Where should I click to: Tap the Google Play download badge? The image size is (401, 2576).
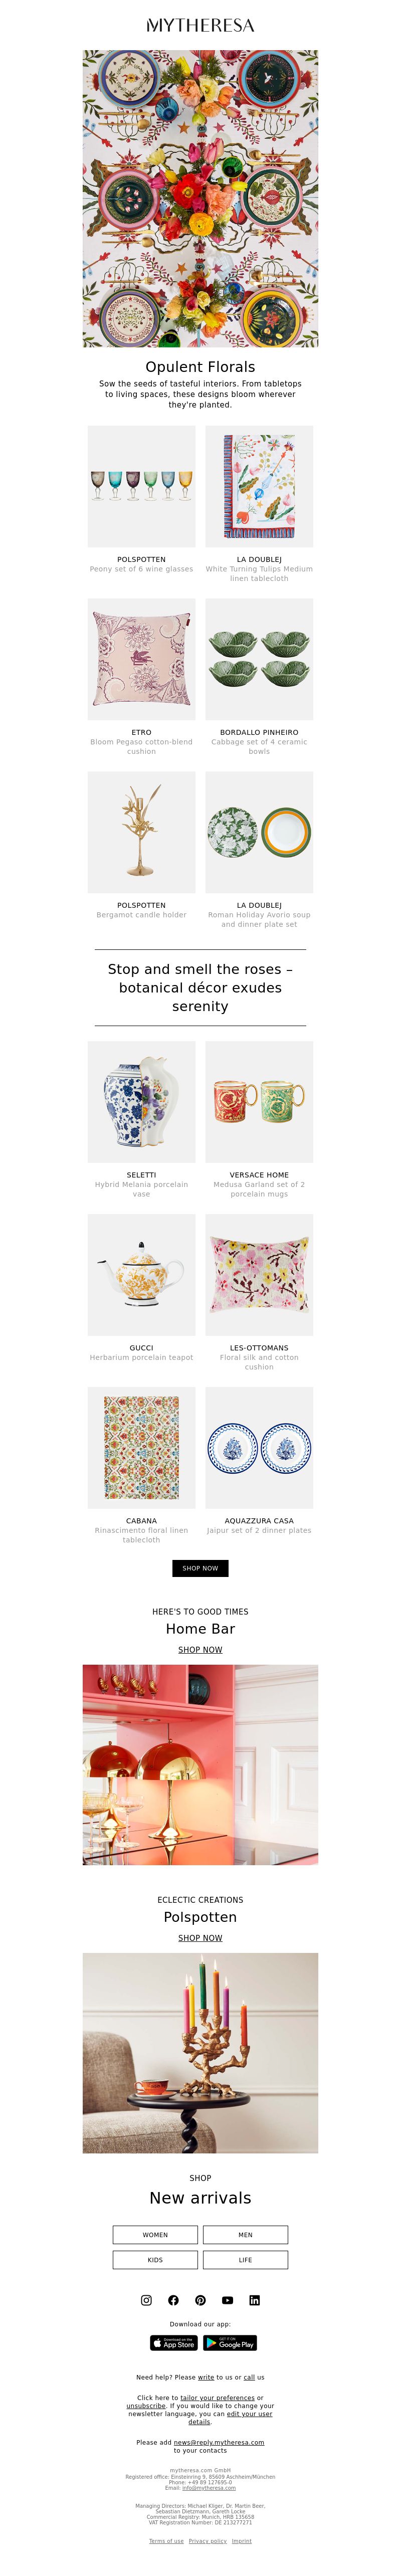coord(230,2342)
